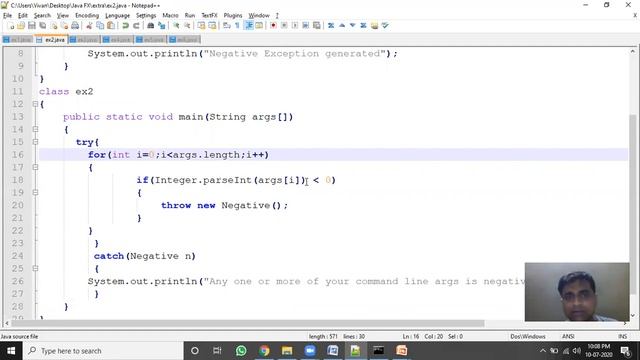Click the Copy toolbar icon
This screenshot has width=640, height=360.
click(100, 26)
